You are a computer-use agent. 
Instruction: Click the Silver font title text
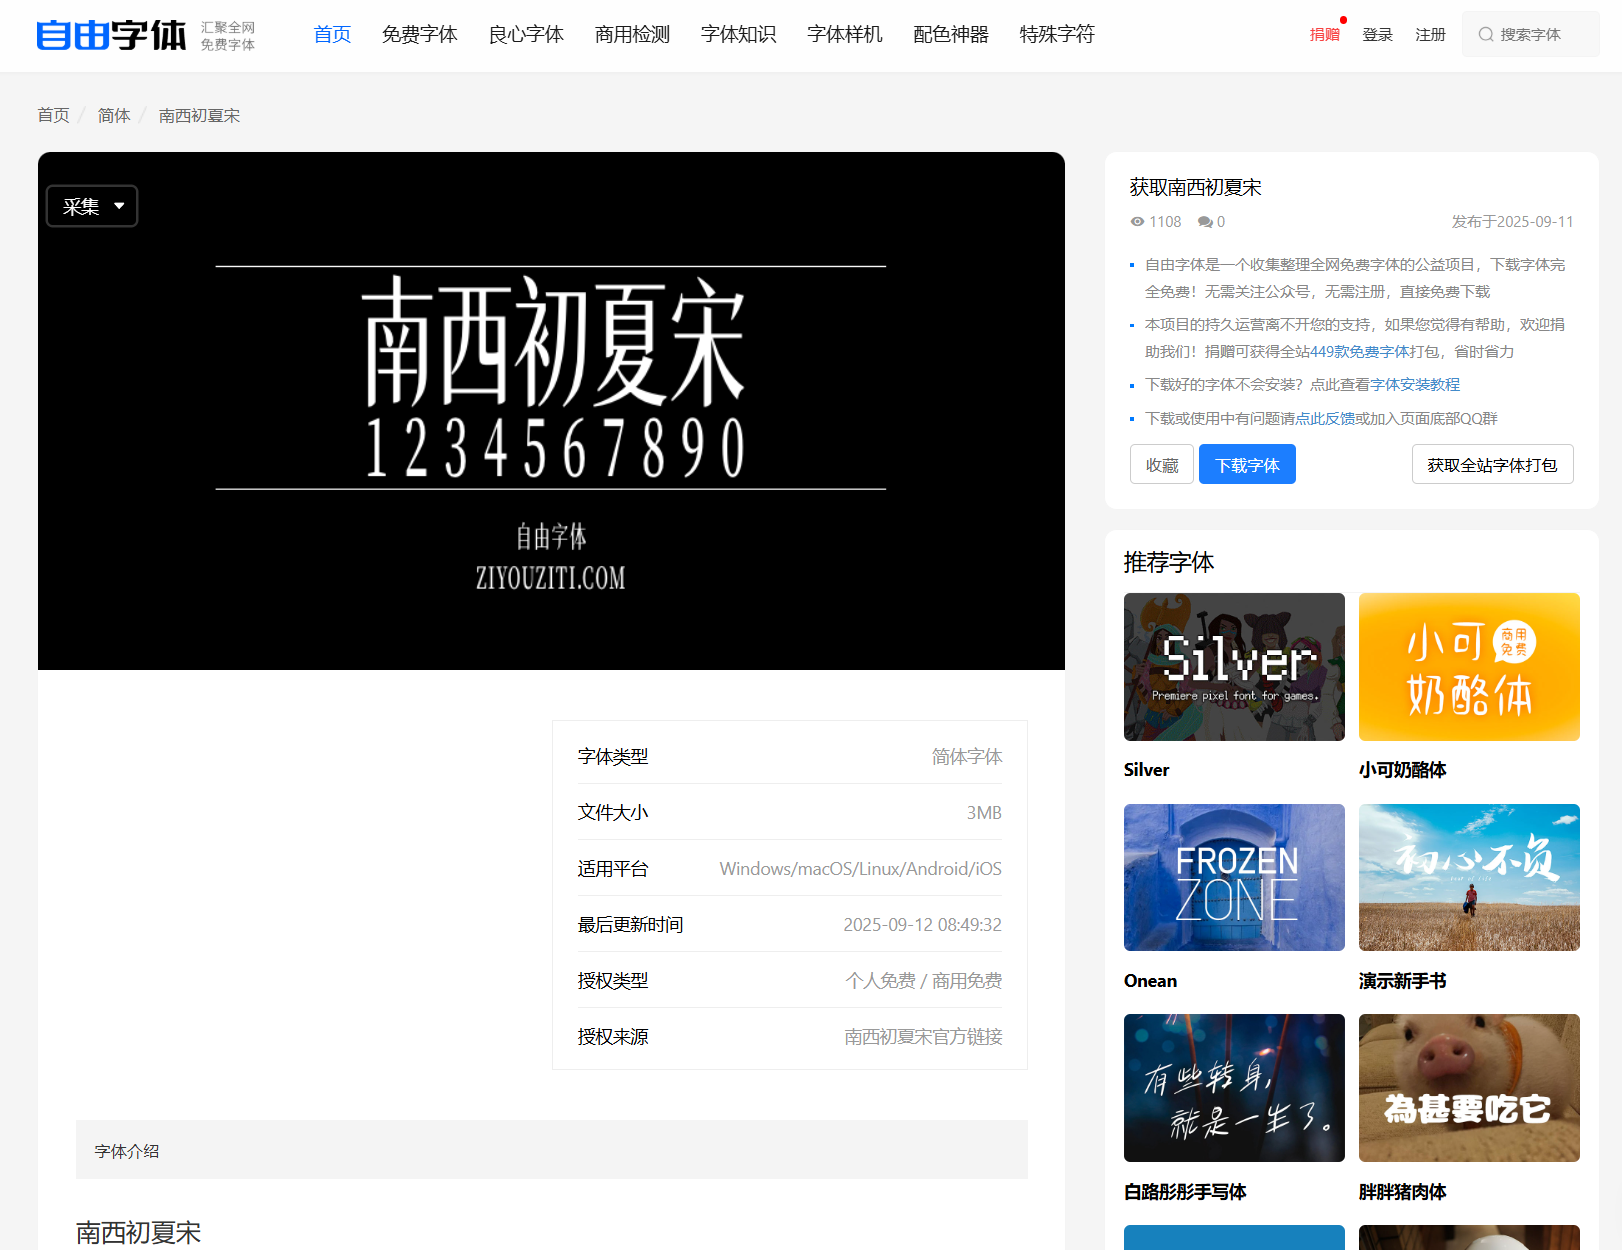pos(1146,770)
